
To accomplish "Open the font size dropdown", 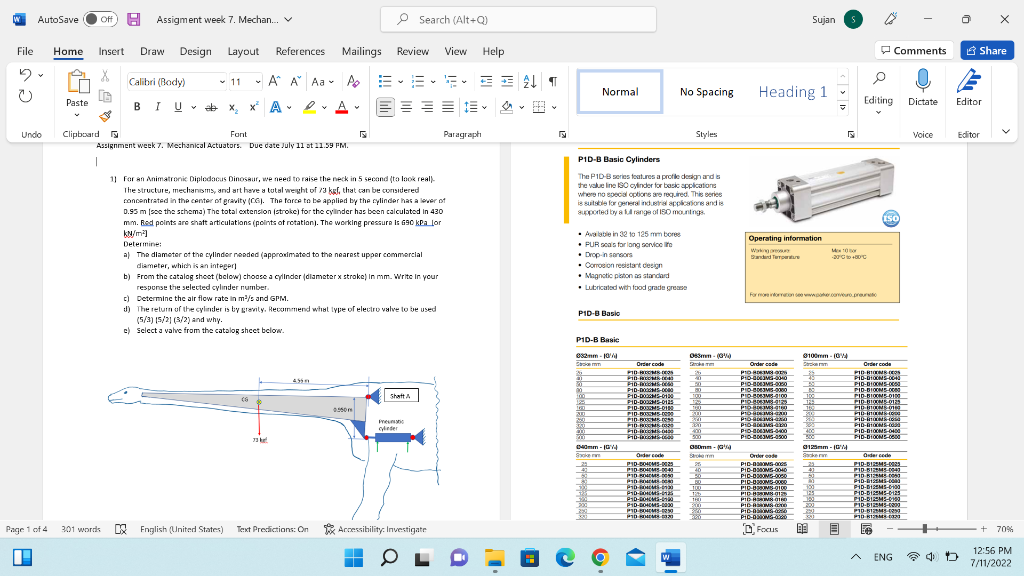I will [x=258, y=82].
